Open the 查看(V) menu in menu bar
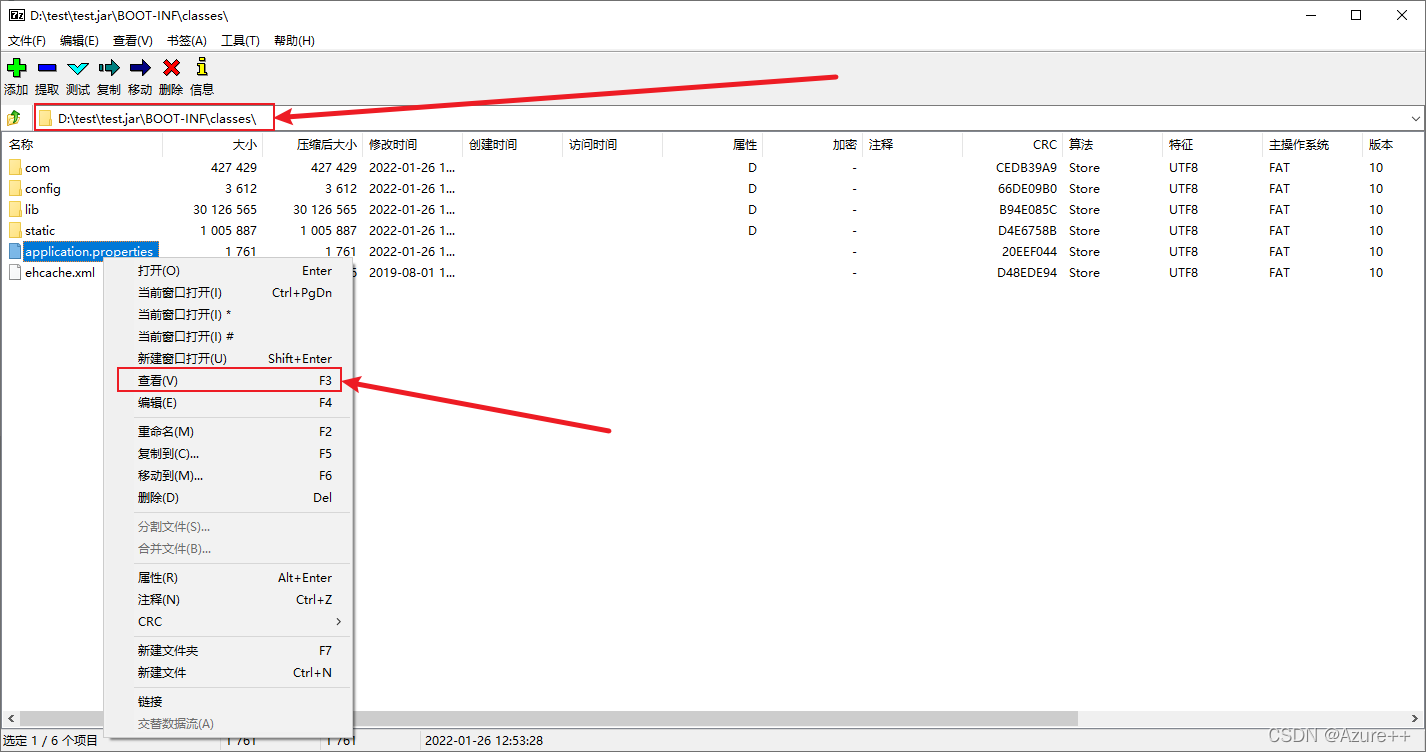1426x752 pixels. 133,41
